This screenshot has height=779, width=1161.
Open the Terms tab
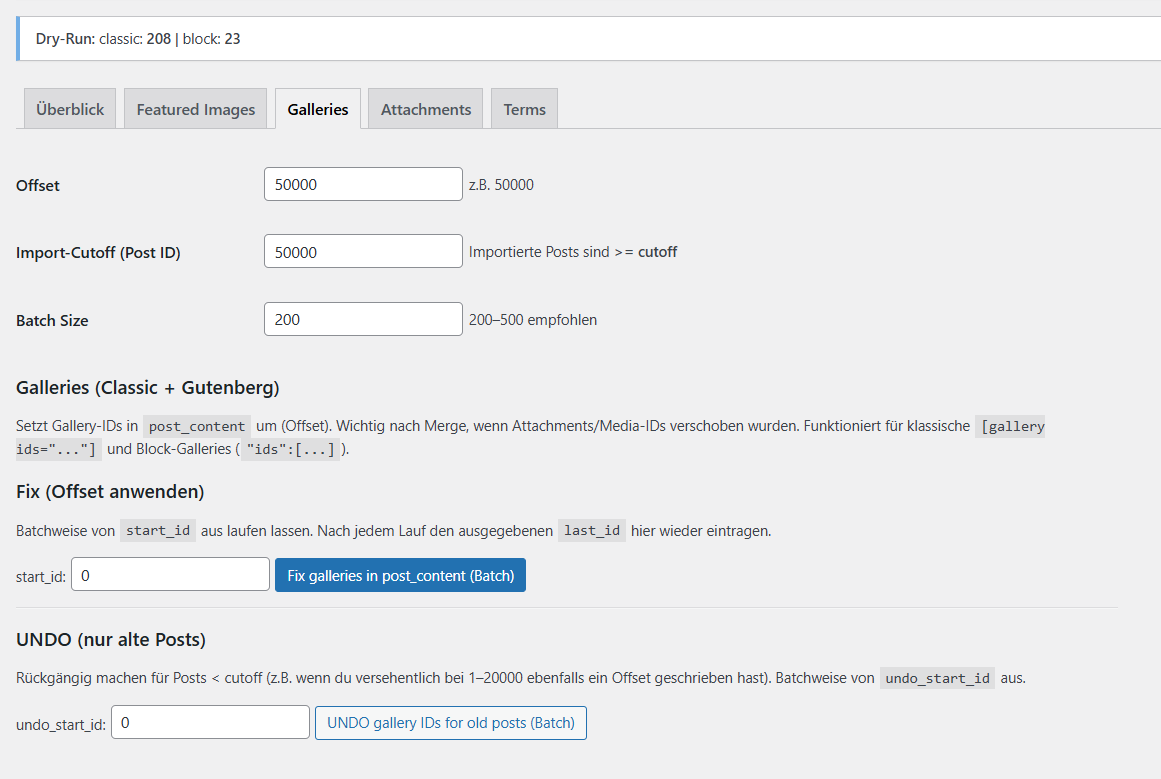524,109
